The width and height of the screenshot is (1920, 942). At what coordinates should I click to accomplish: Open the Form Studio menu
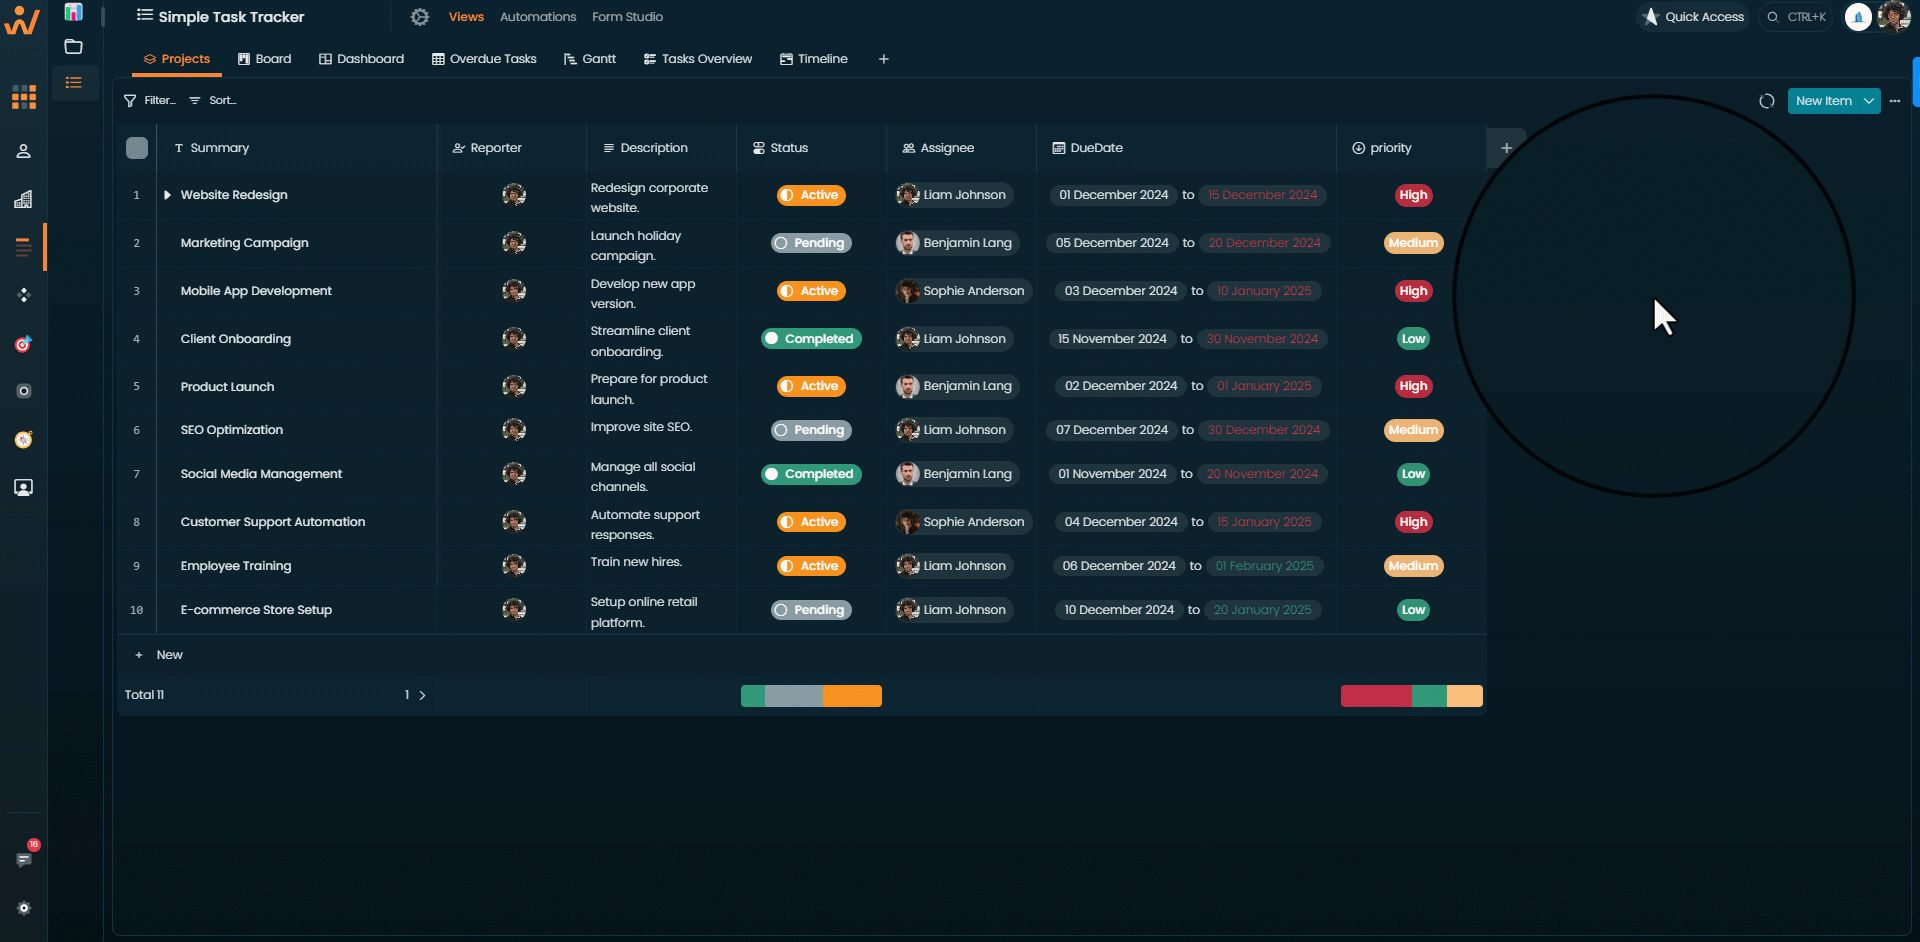click(x=627, y=17)
